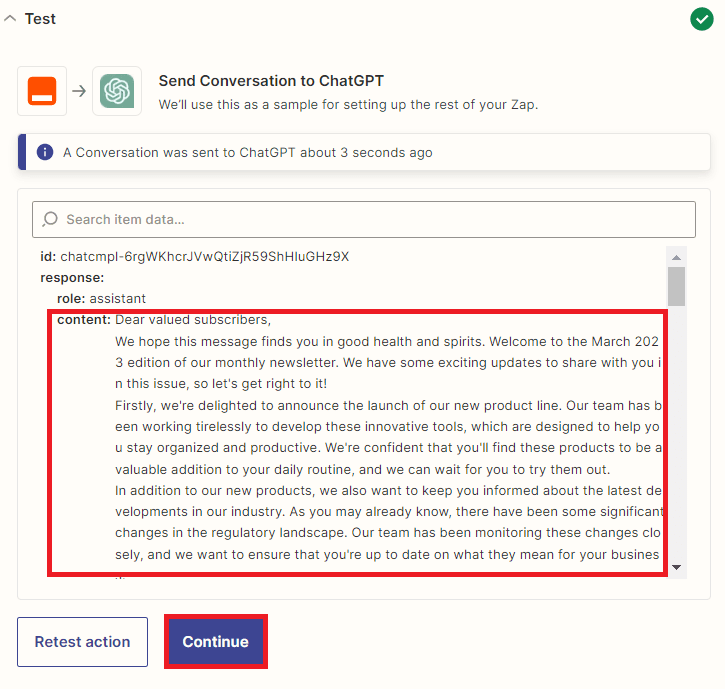Click the blue info icon in the banner
This screenshot has width=725, height=689.
pos(45,153)
